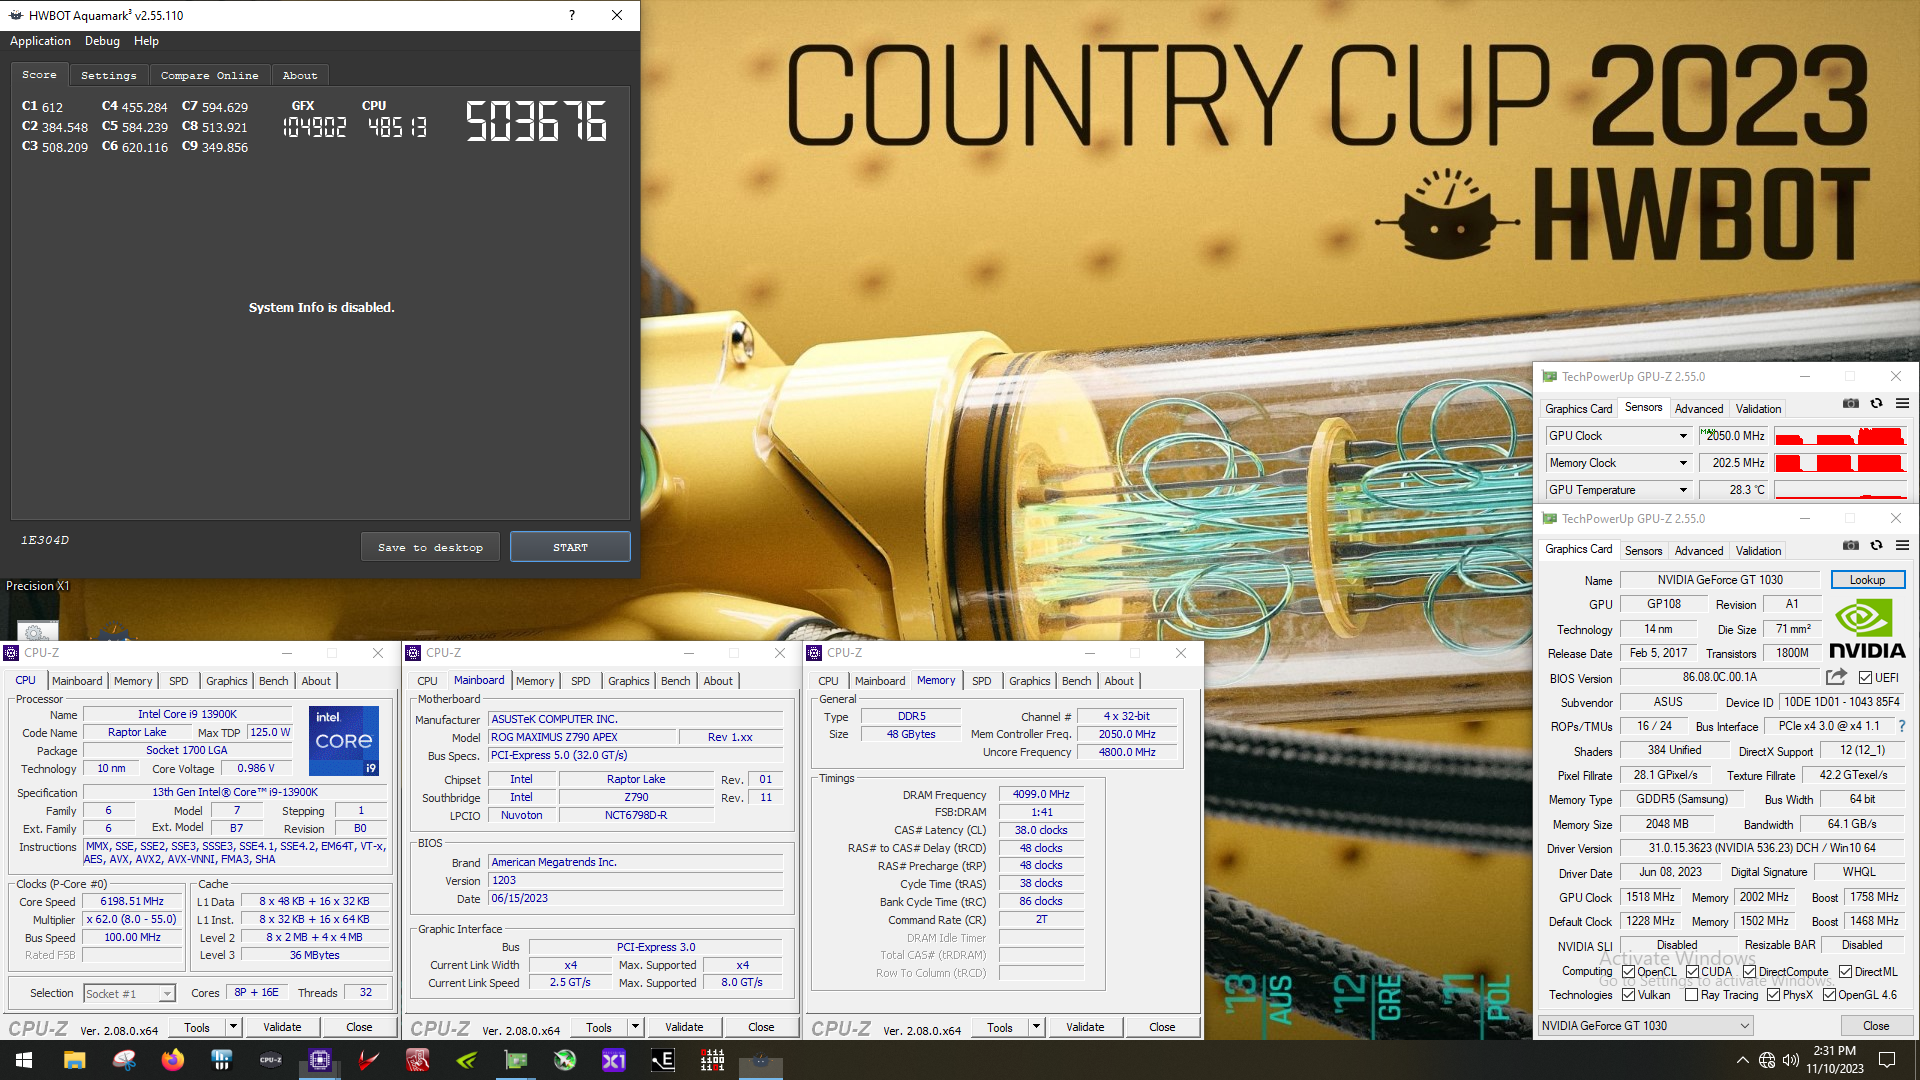Screen dimensions: 1920x1080
Task: Click GPU-Z graphics card taskbar icon
Action: (516, 1060)
